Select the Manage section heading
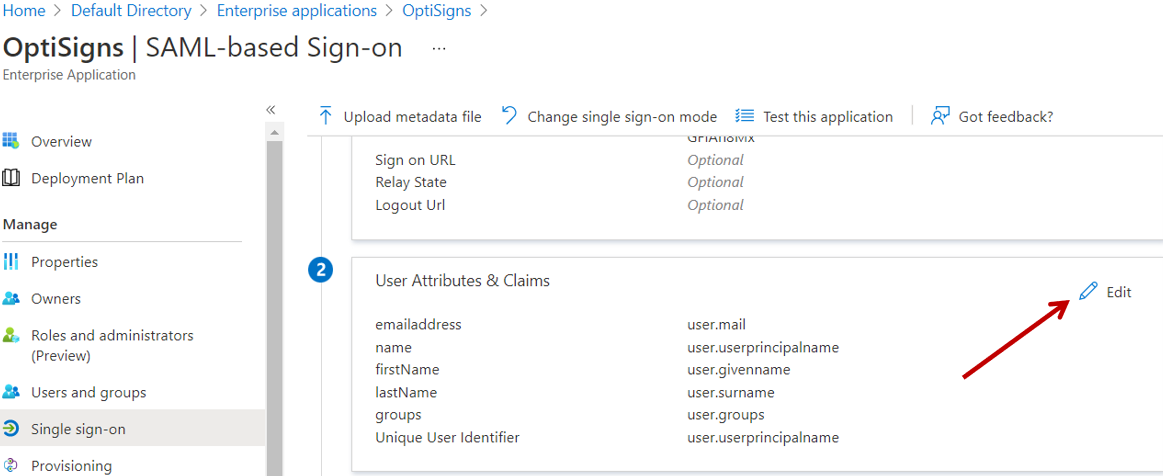 [30, 224]
